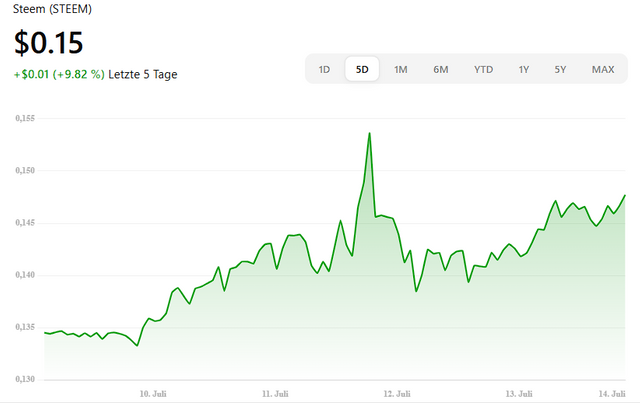Show year-to-date YTD chart
Screen dimensions: 640x403
[484, 69]
